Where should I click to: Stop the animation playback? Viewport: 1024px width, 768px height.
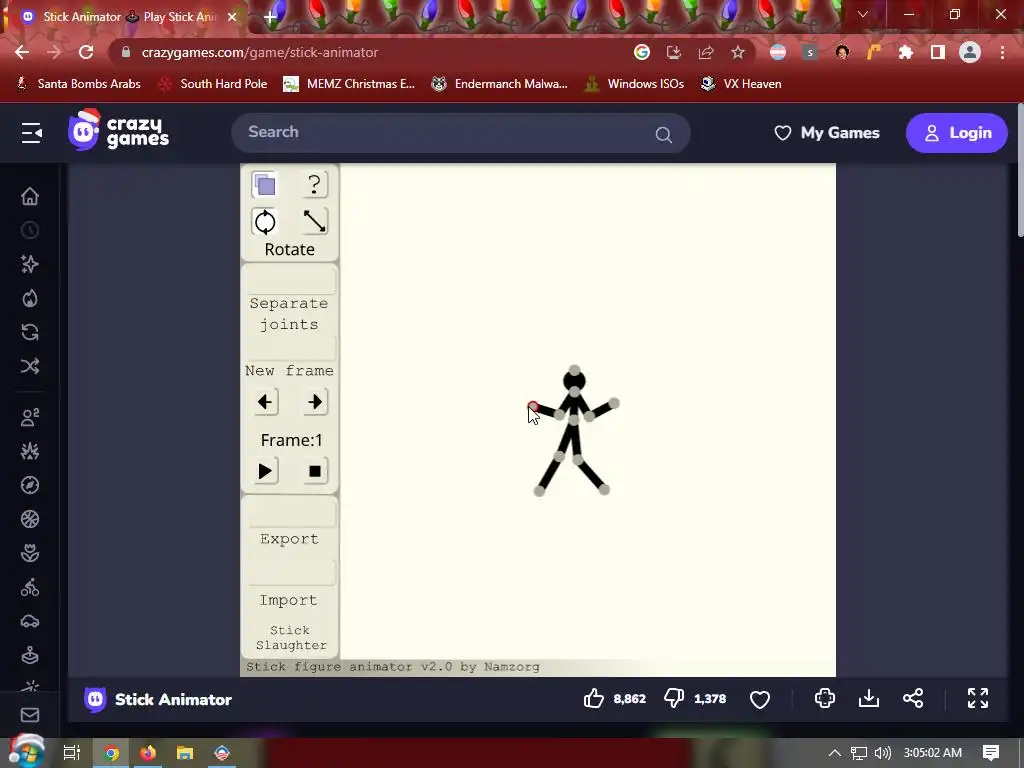315,471
